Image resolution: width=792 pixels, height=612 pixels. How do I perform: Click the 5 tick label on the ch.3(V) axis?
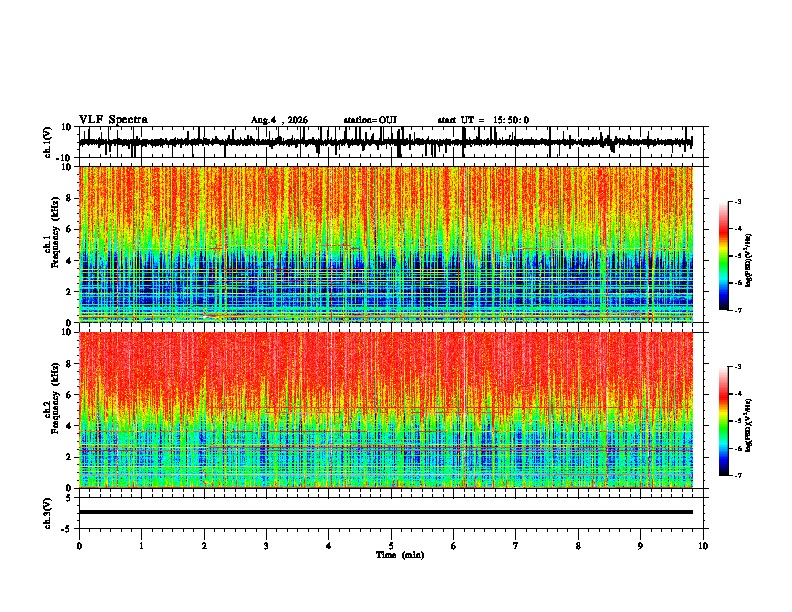pyautogui.click(x=69, y=498)
